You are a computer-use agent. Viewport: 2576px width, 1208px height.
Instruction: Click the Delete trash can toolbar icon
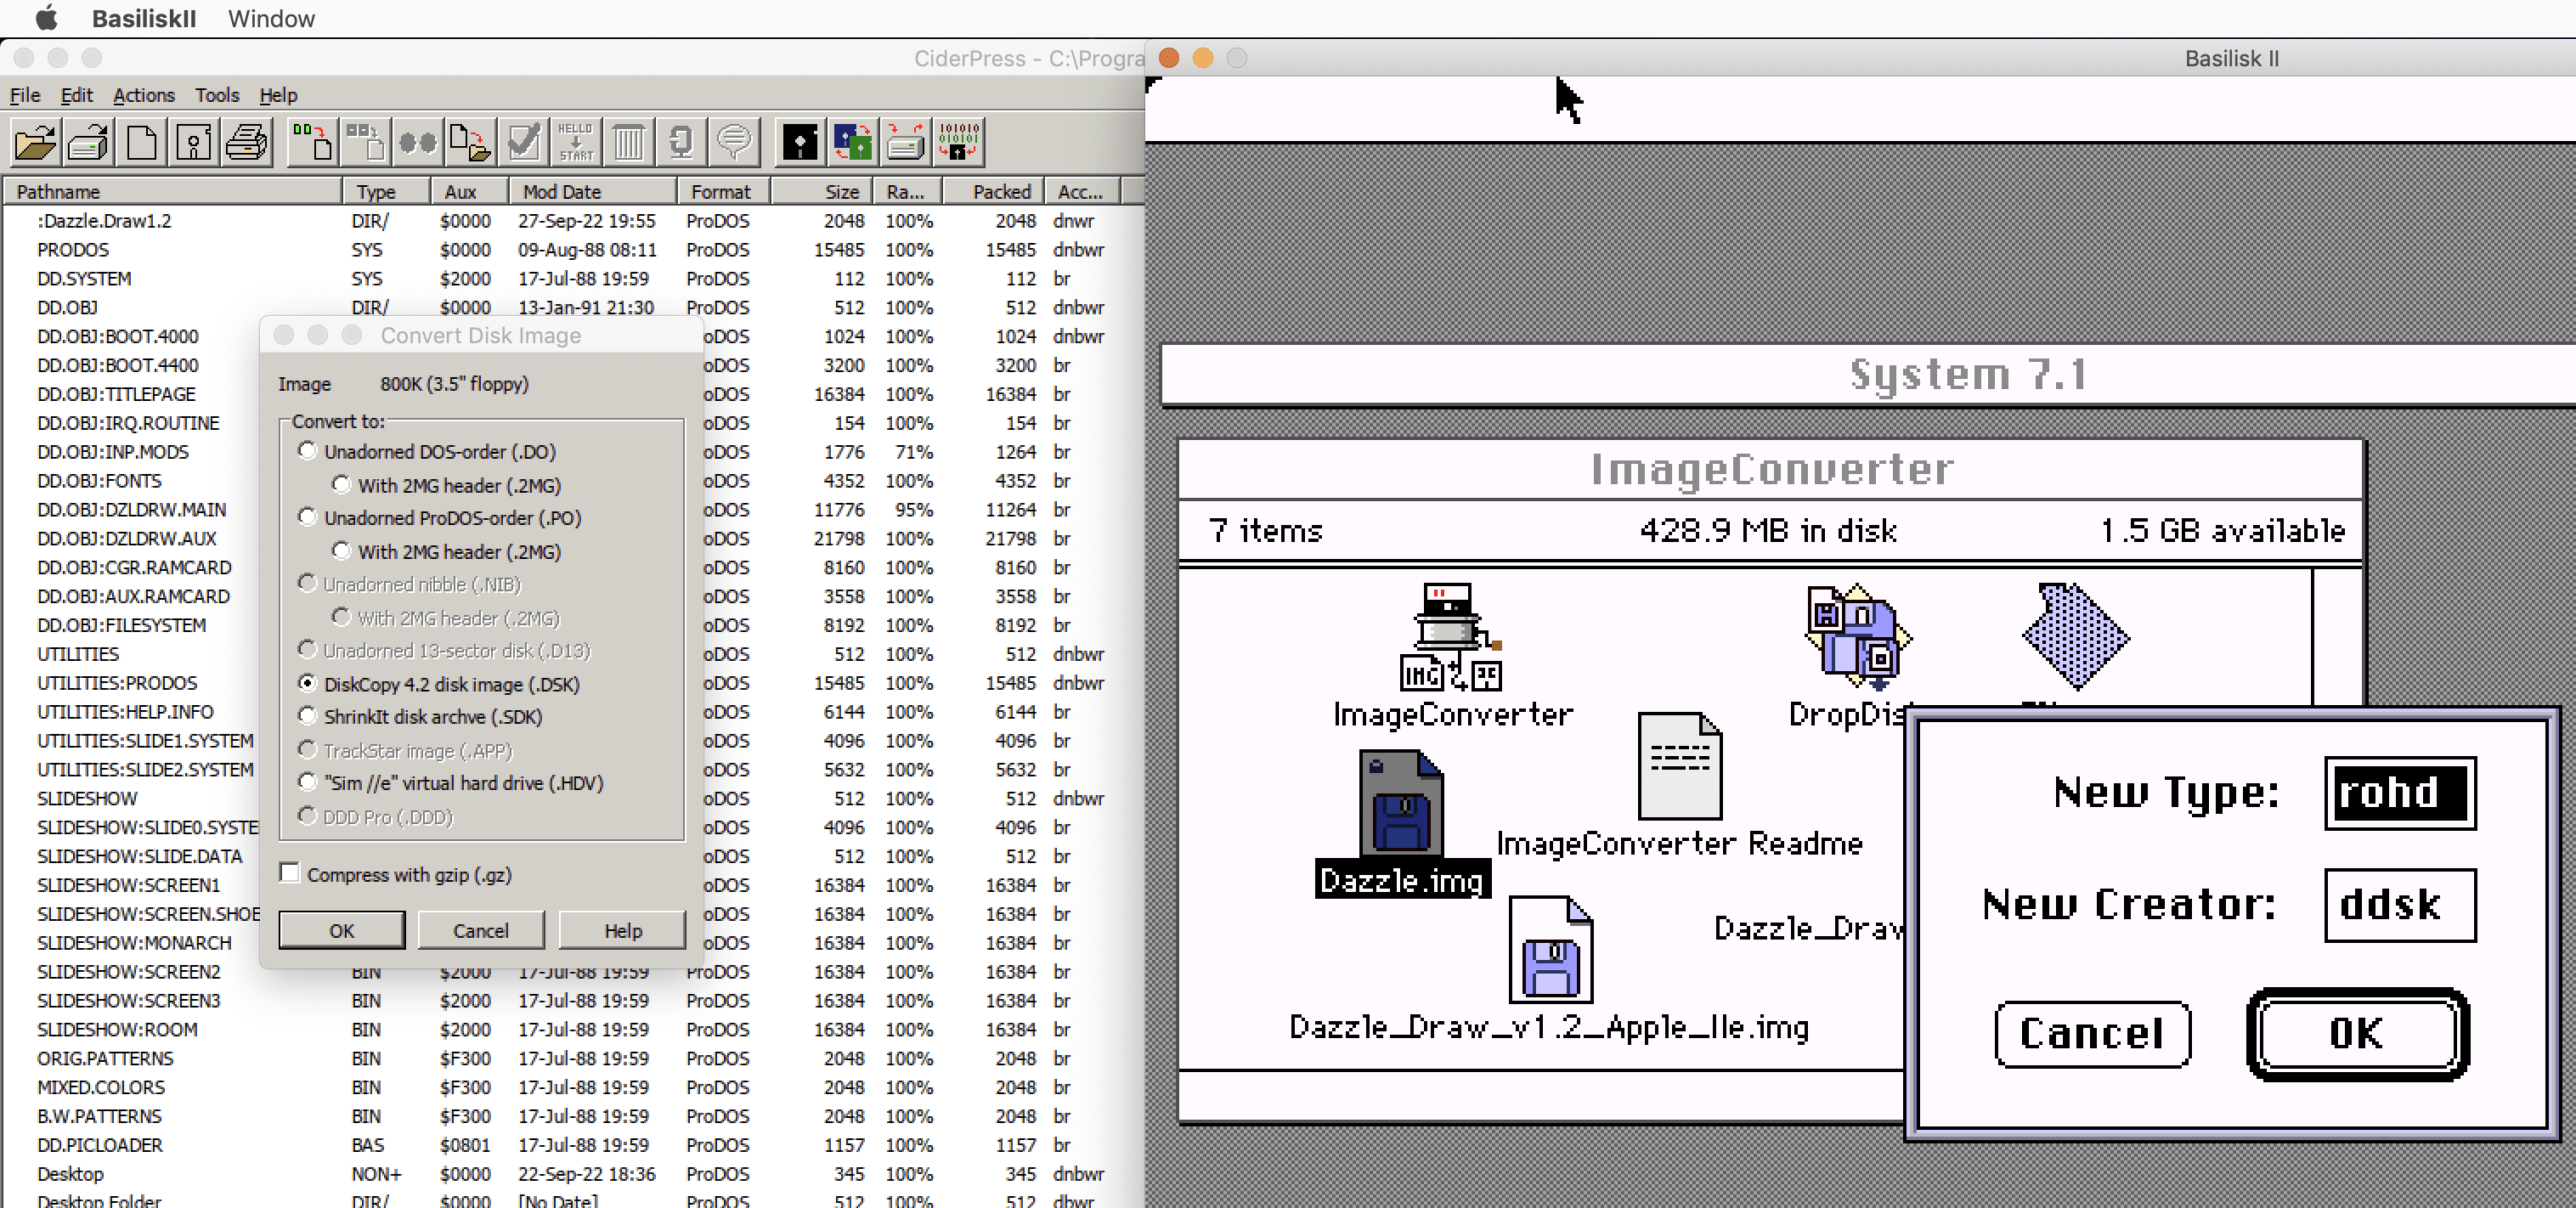[629, 142]
